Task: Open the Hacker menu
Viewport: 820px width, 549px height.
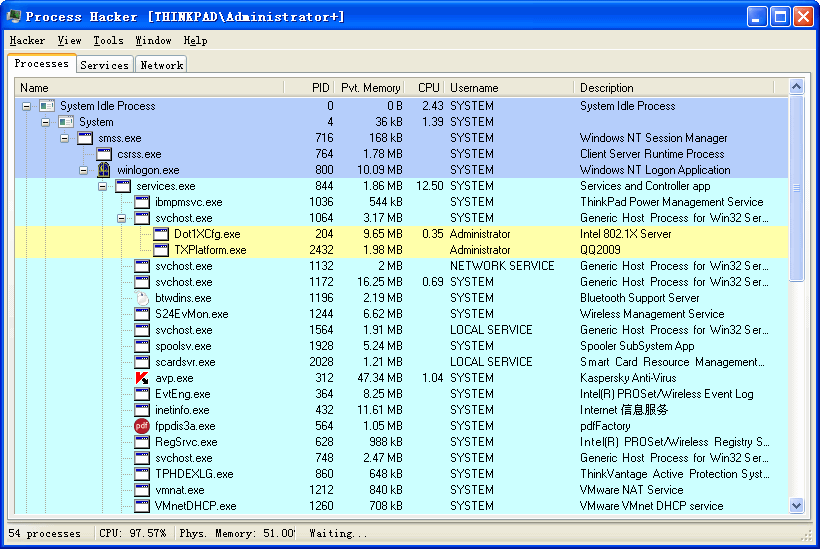Action: coord(27,41)
